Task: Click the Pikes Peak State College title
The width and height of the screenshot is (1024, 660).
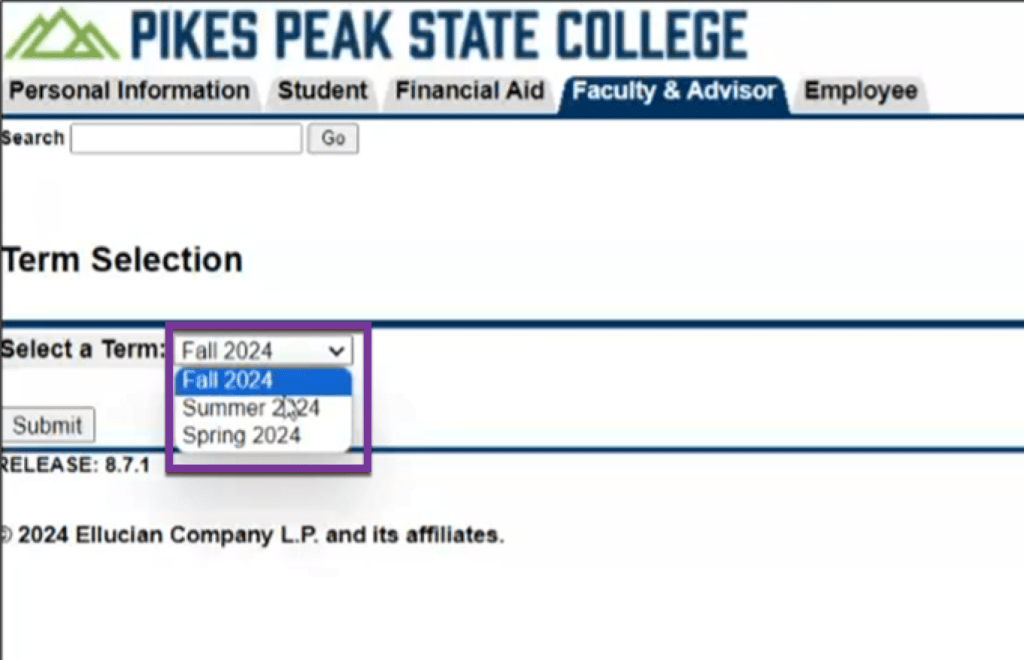Action: (438, 34)
